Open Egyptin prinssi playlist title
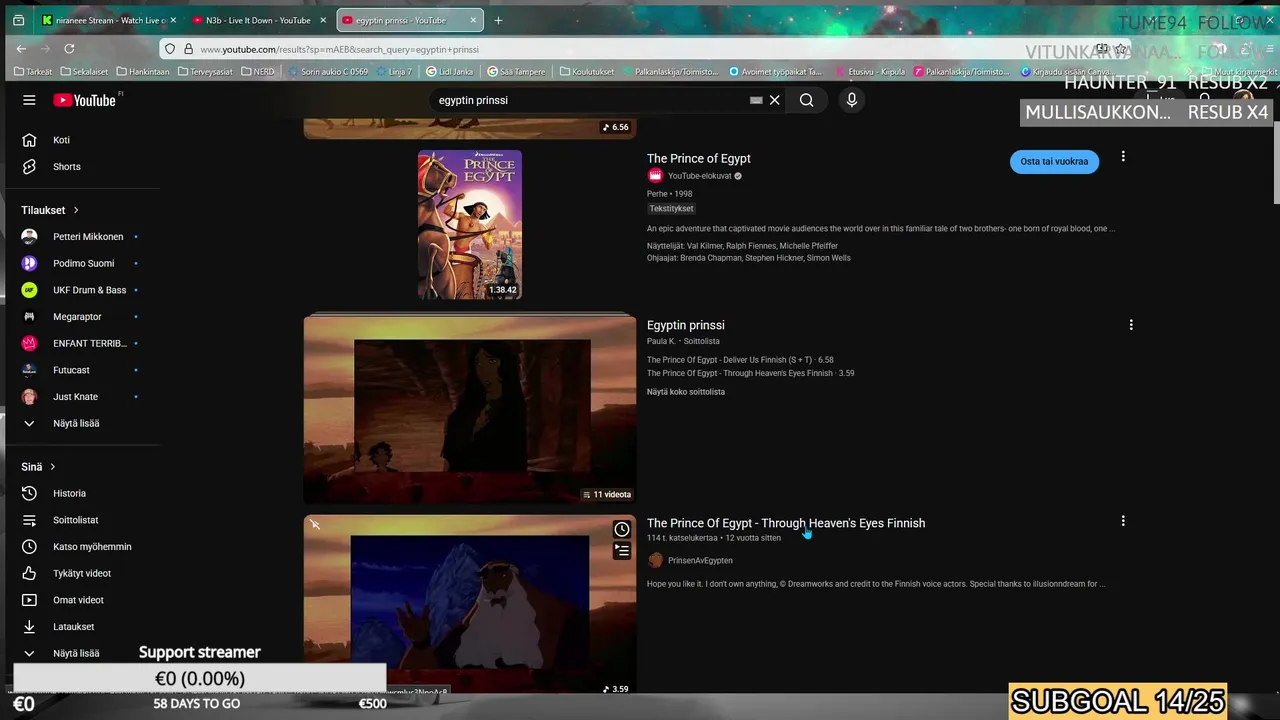The width and height of the screenshot is (1280, 720). (x=685, y=325)
